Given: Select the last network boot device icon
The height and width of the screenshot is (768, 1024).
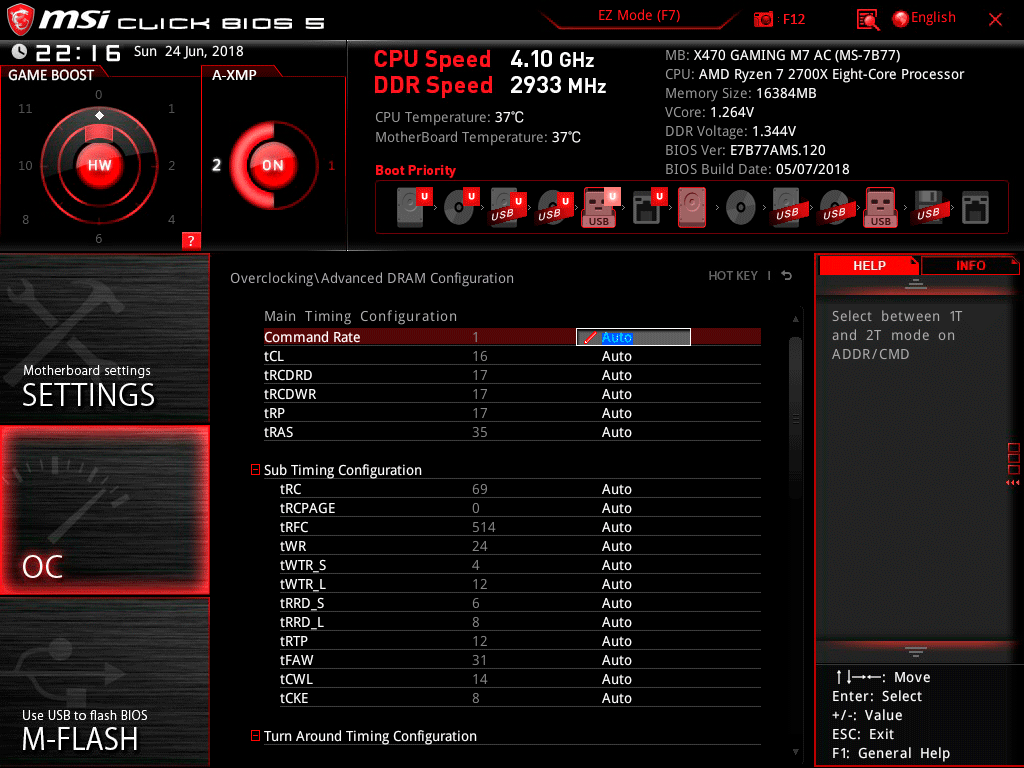Looking at the screenshot, I should (976, 208).
